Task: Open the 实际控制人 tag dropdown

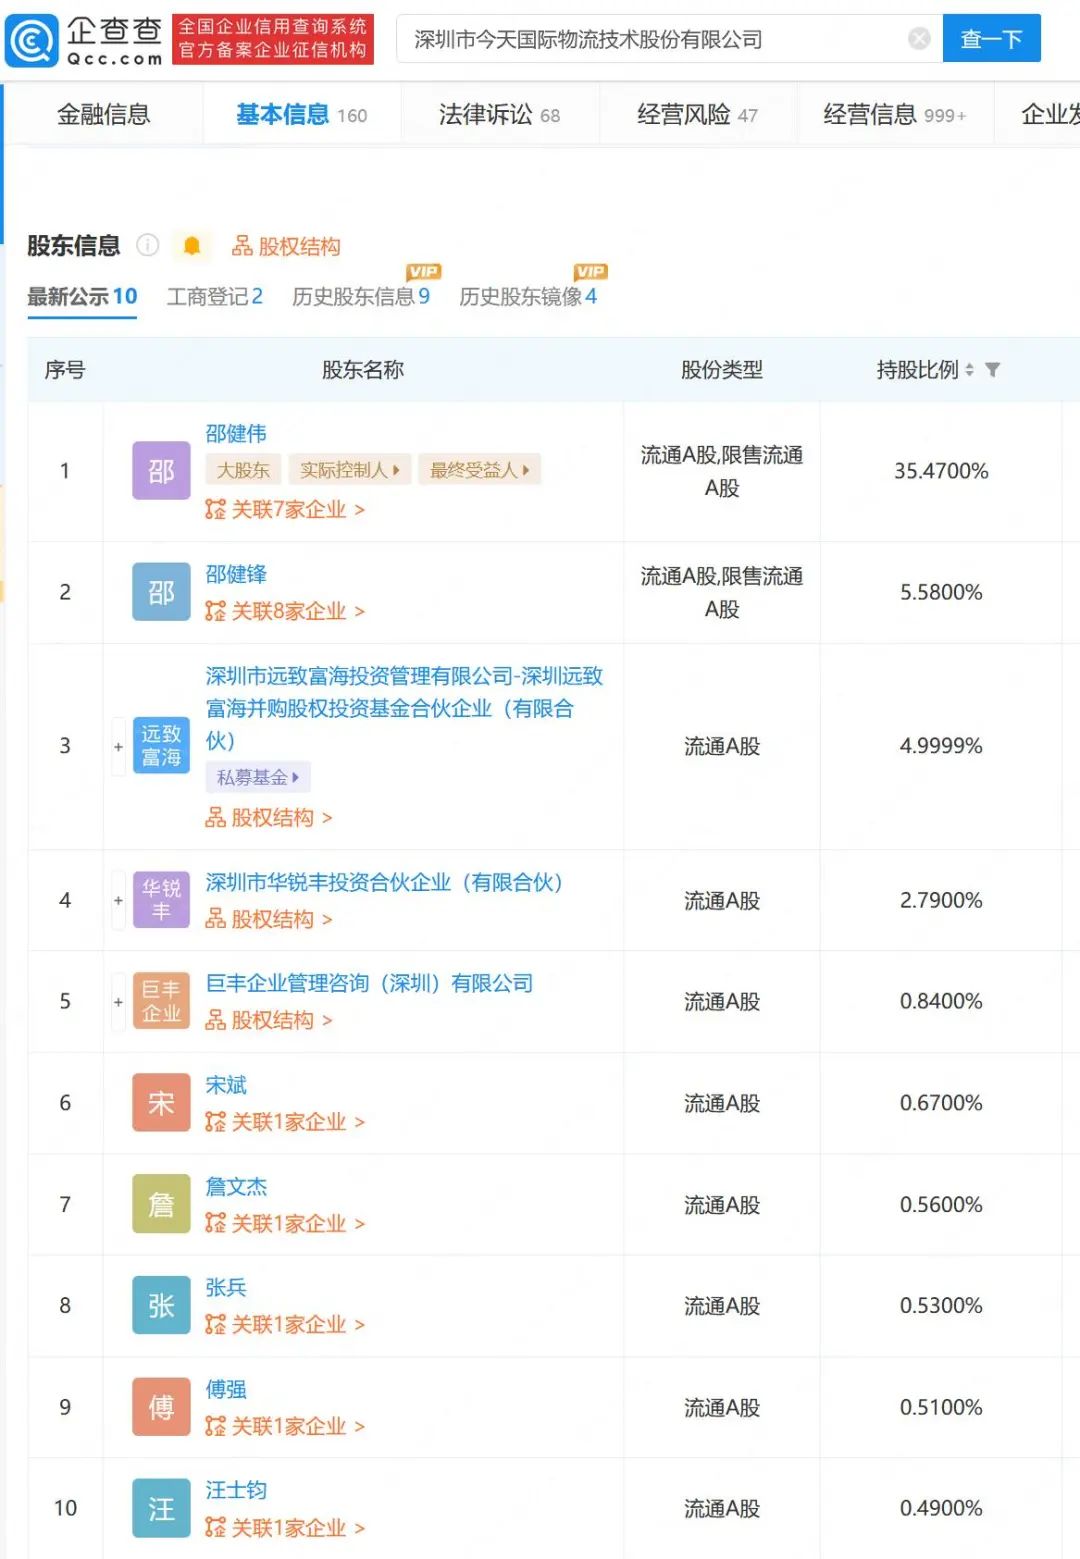Action: point(349,470)
